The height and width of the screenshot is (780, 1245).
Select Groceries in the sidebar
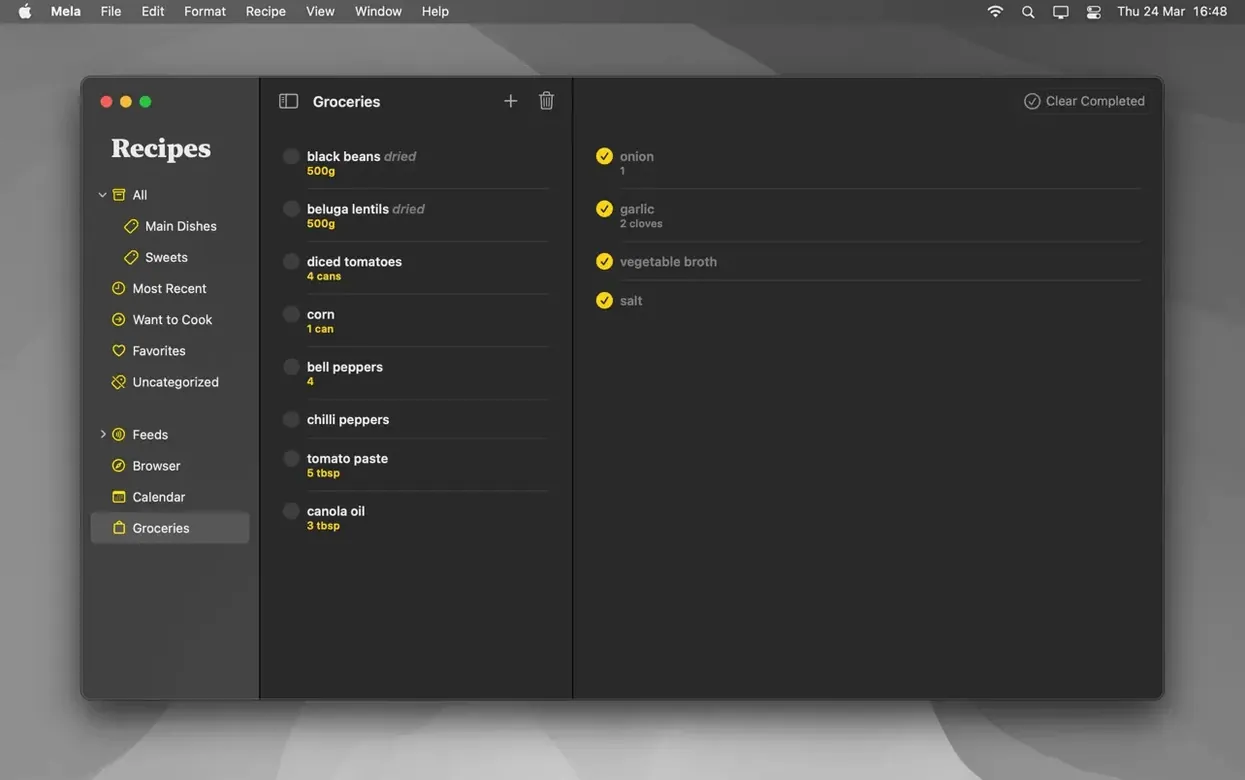pyautogui.click(x=170, y=528)
